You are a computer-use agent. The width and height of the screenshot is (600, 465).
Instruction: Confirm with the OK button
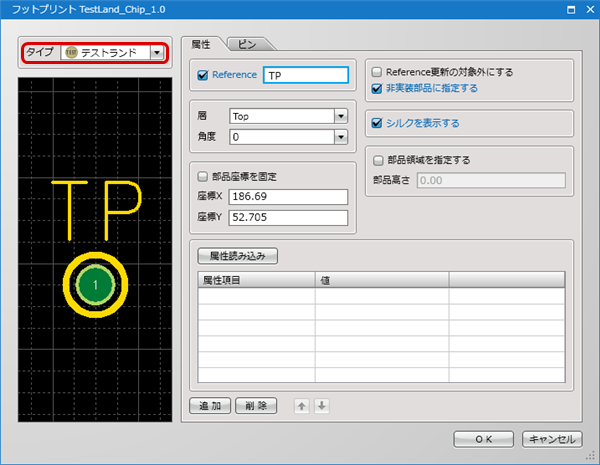coord(484,439)
